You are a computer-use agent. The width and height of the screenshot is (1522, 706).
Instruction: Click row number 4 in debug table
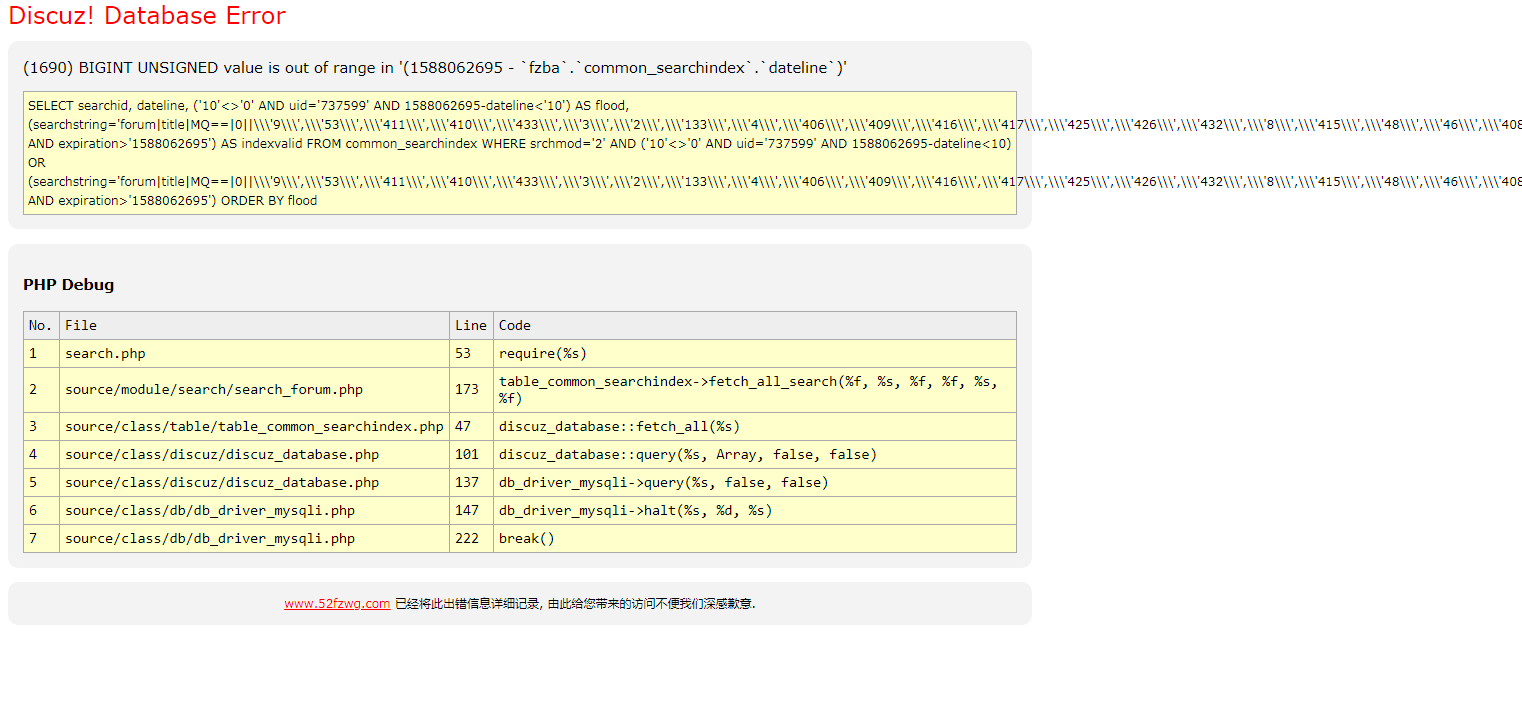[41, 455]
